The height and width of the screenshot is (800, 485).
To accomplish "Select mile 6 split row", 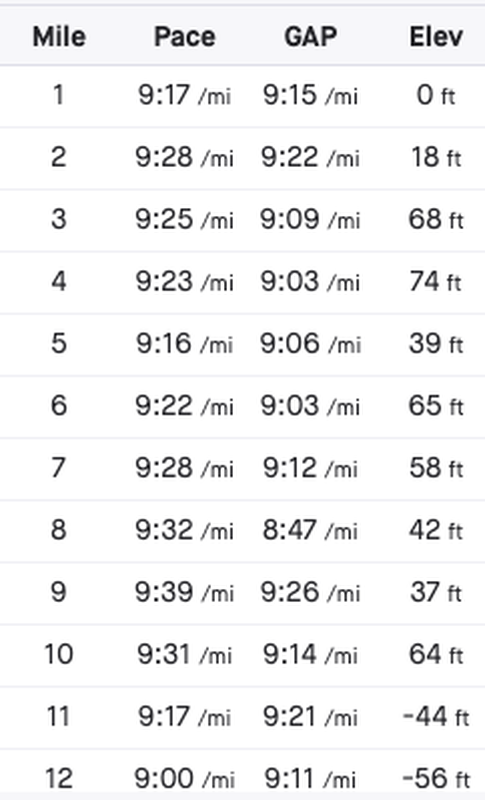I will click(x=242, y=406).
